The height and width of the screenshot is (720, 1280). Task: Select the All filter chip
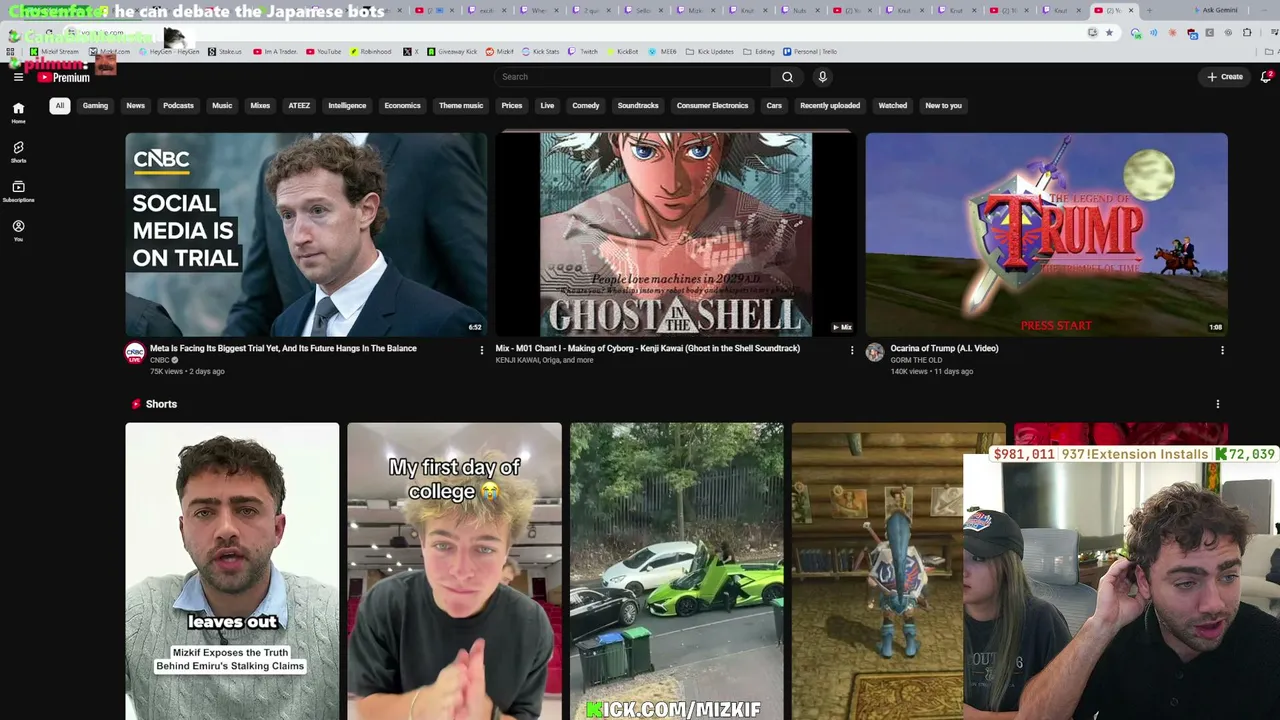(60, 105)
